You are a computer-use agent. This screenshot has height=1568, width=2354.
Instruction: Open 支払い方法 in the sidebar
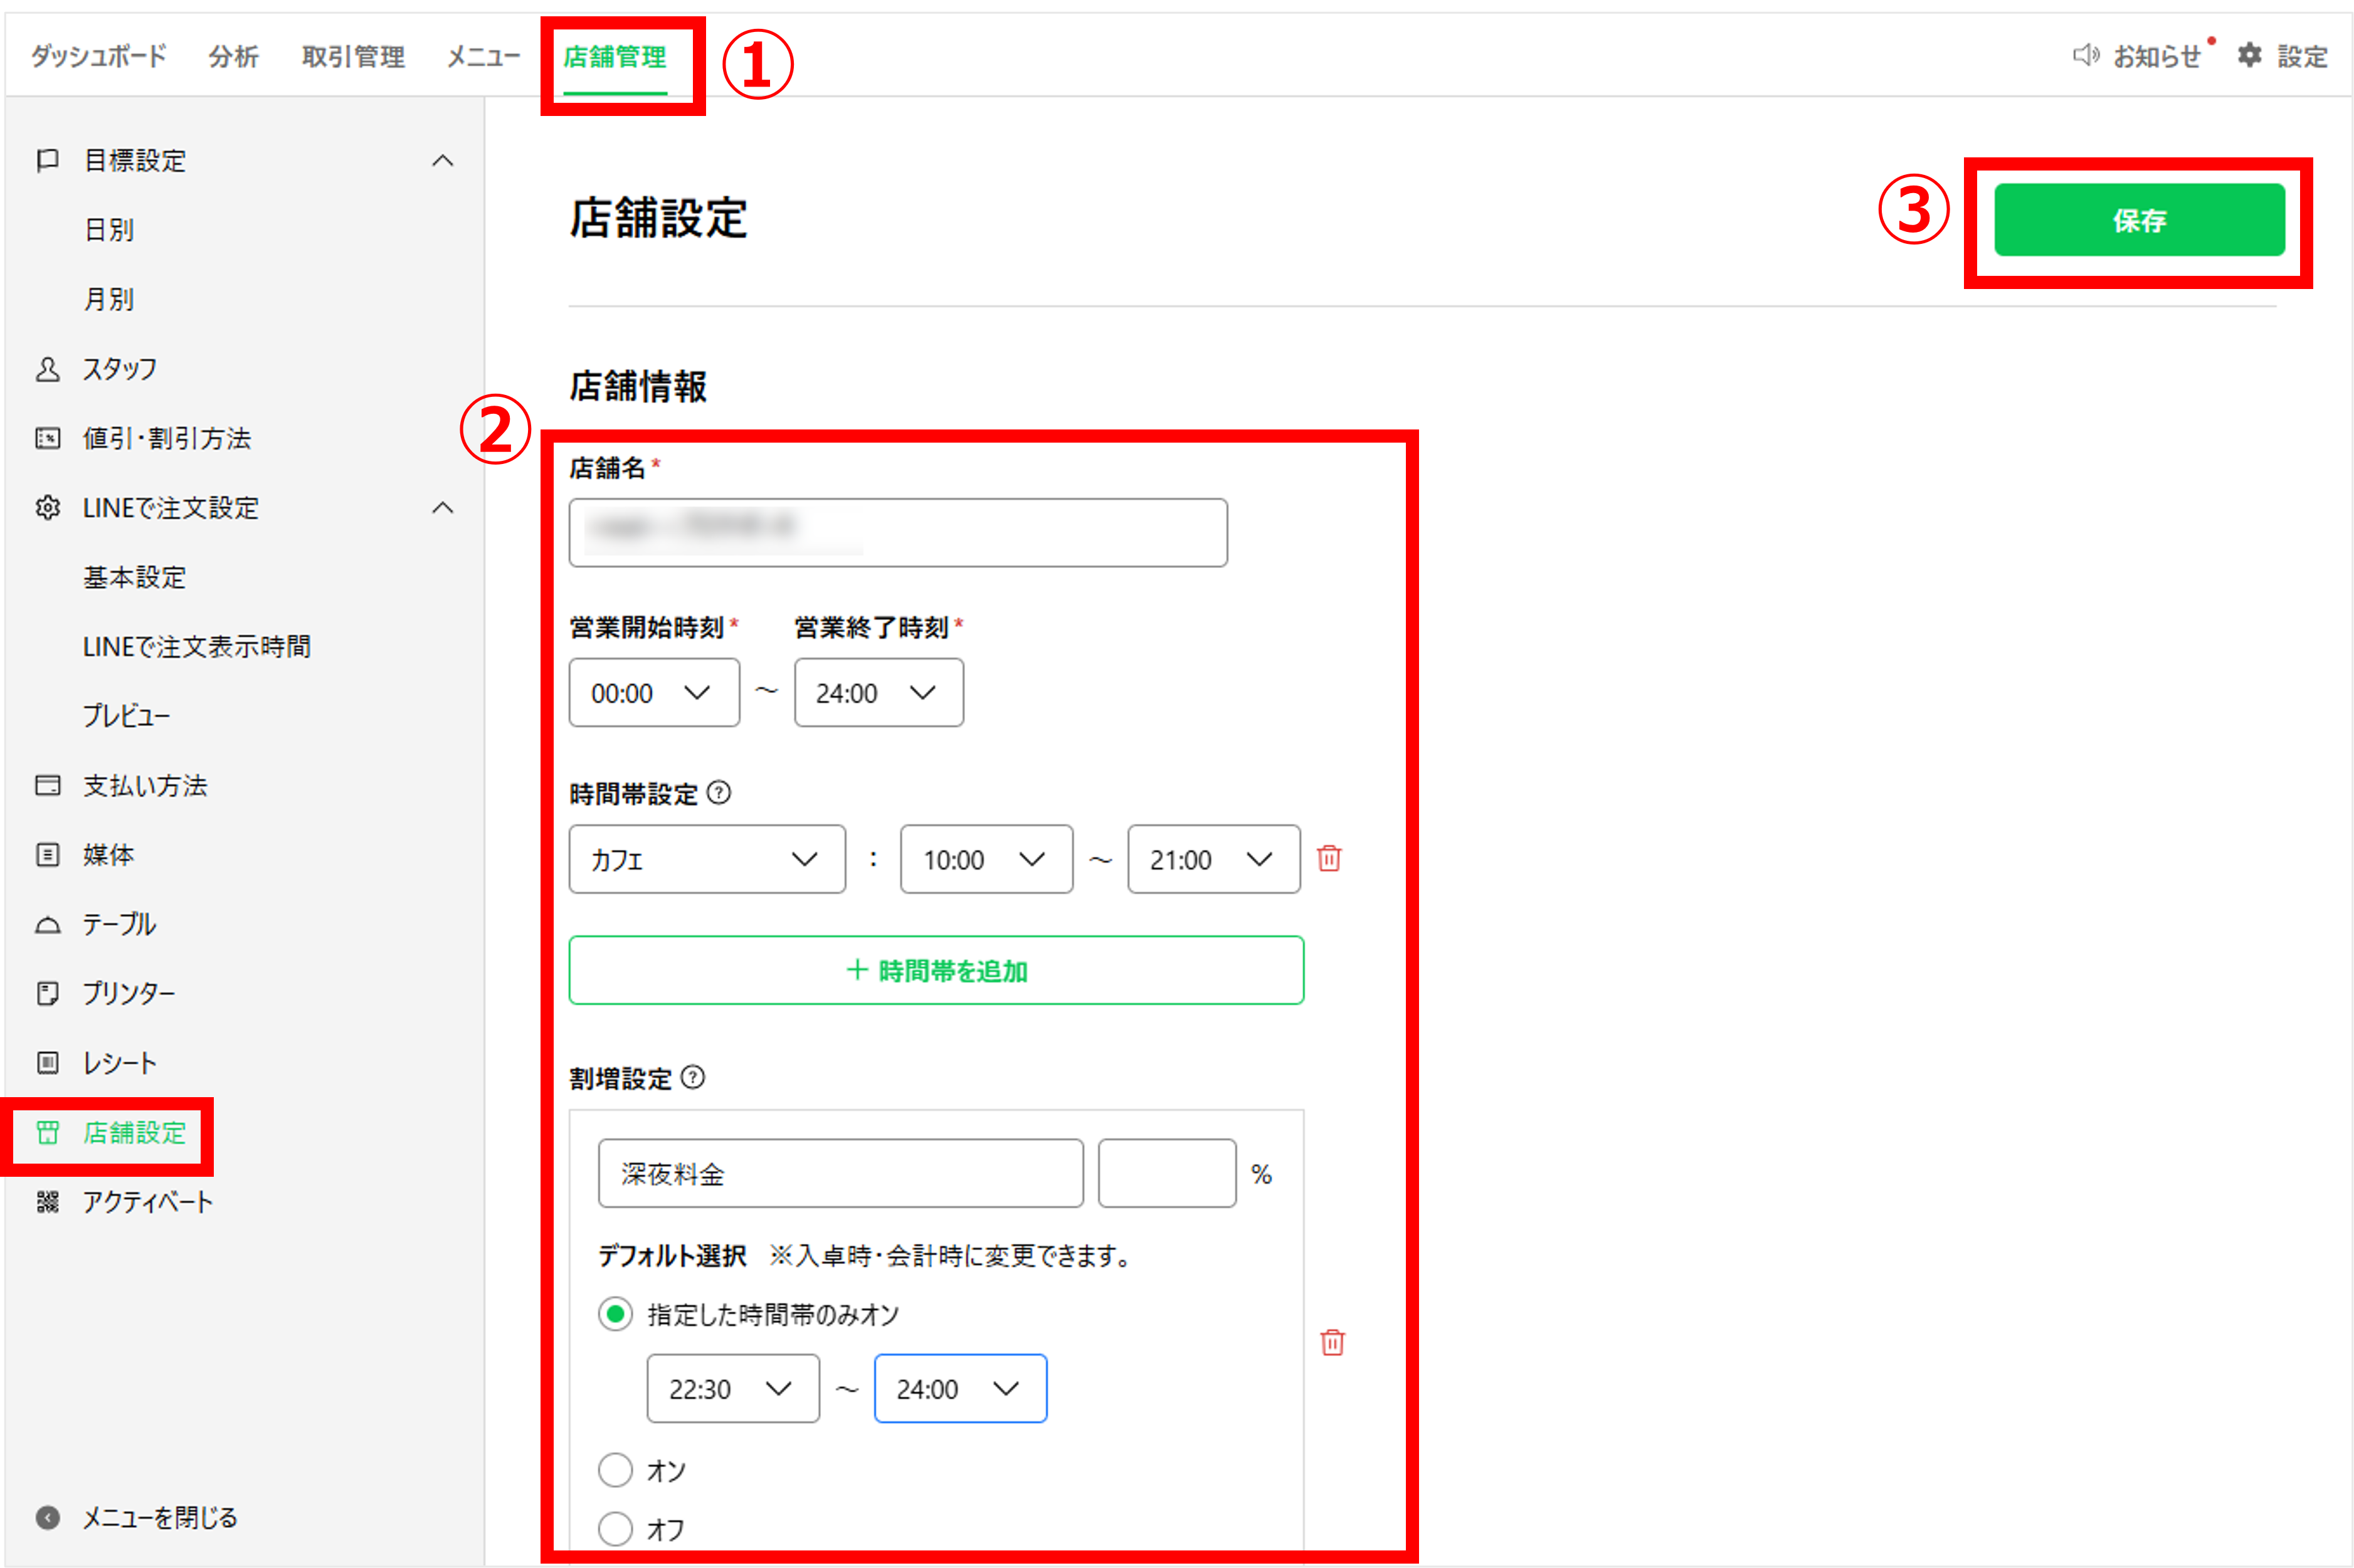[145, 785]
